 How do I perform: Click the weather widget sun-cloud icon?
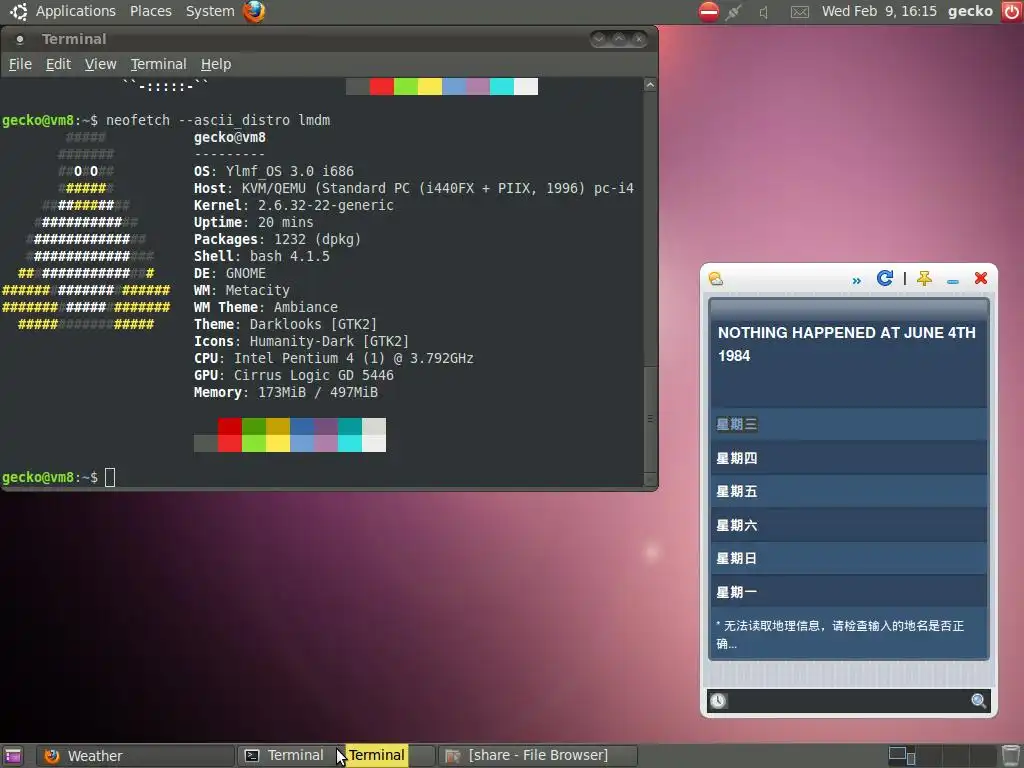click(x=716, y=279)
